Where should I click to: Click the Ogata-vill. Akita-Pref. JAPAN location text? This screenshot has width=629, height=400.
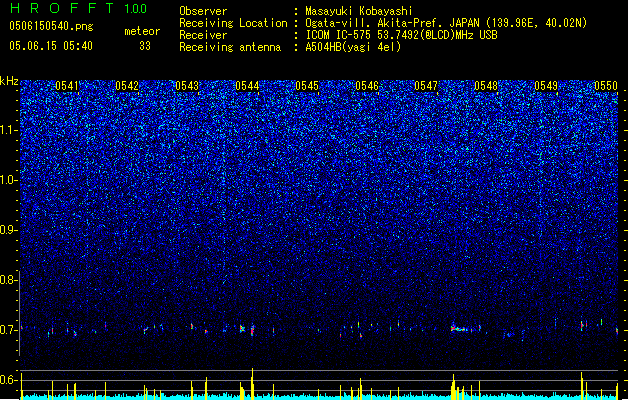393,23
